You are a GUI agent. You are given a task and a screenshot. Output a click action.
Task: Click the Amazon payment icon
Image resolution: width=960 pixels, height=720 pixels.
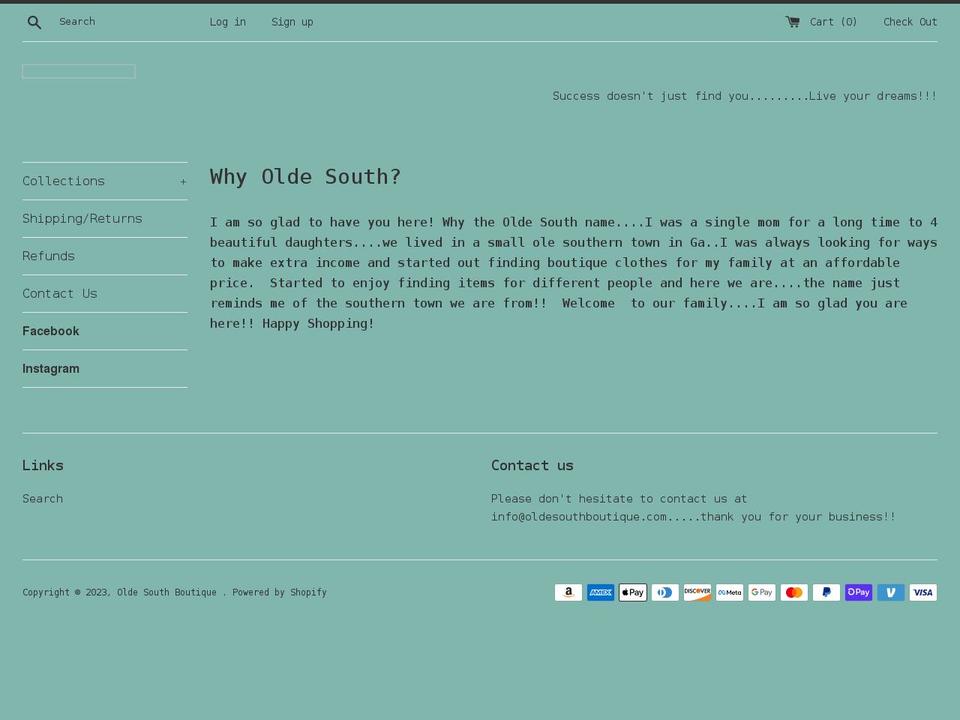point(568,592)
